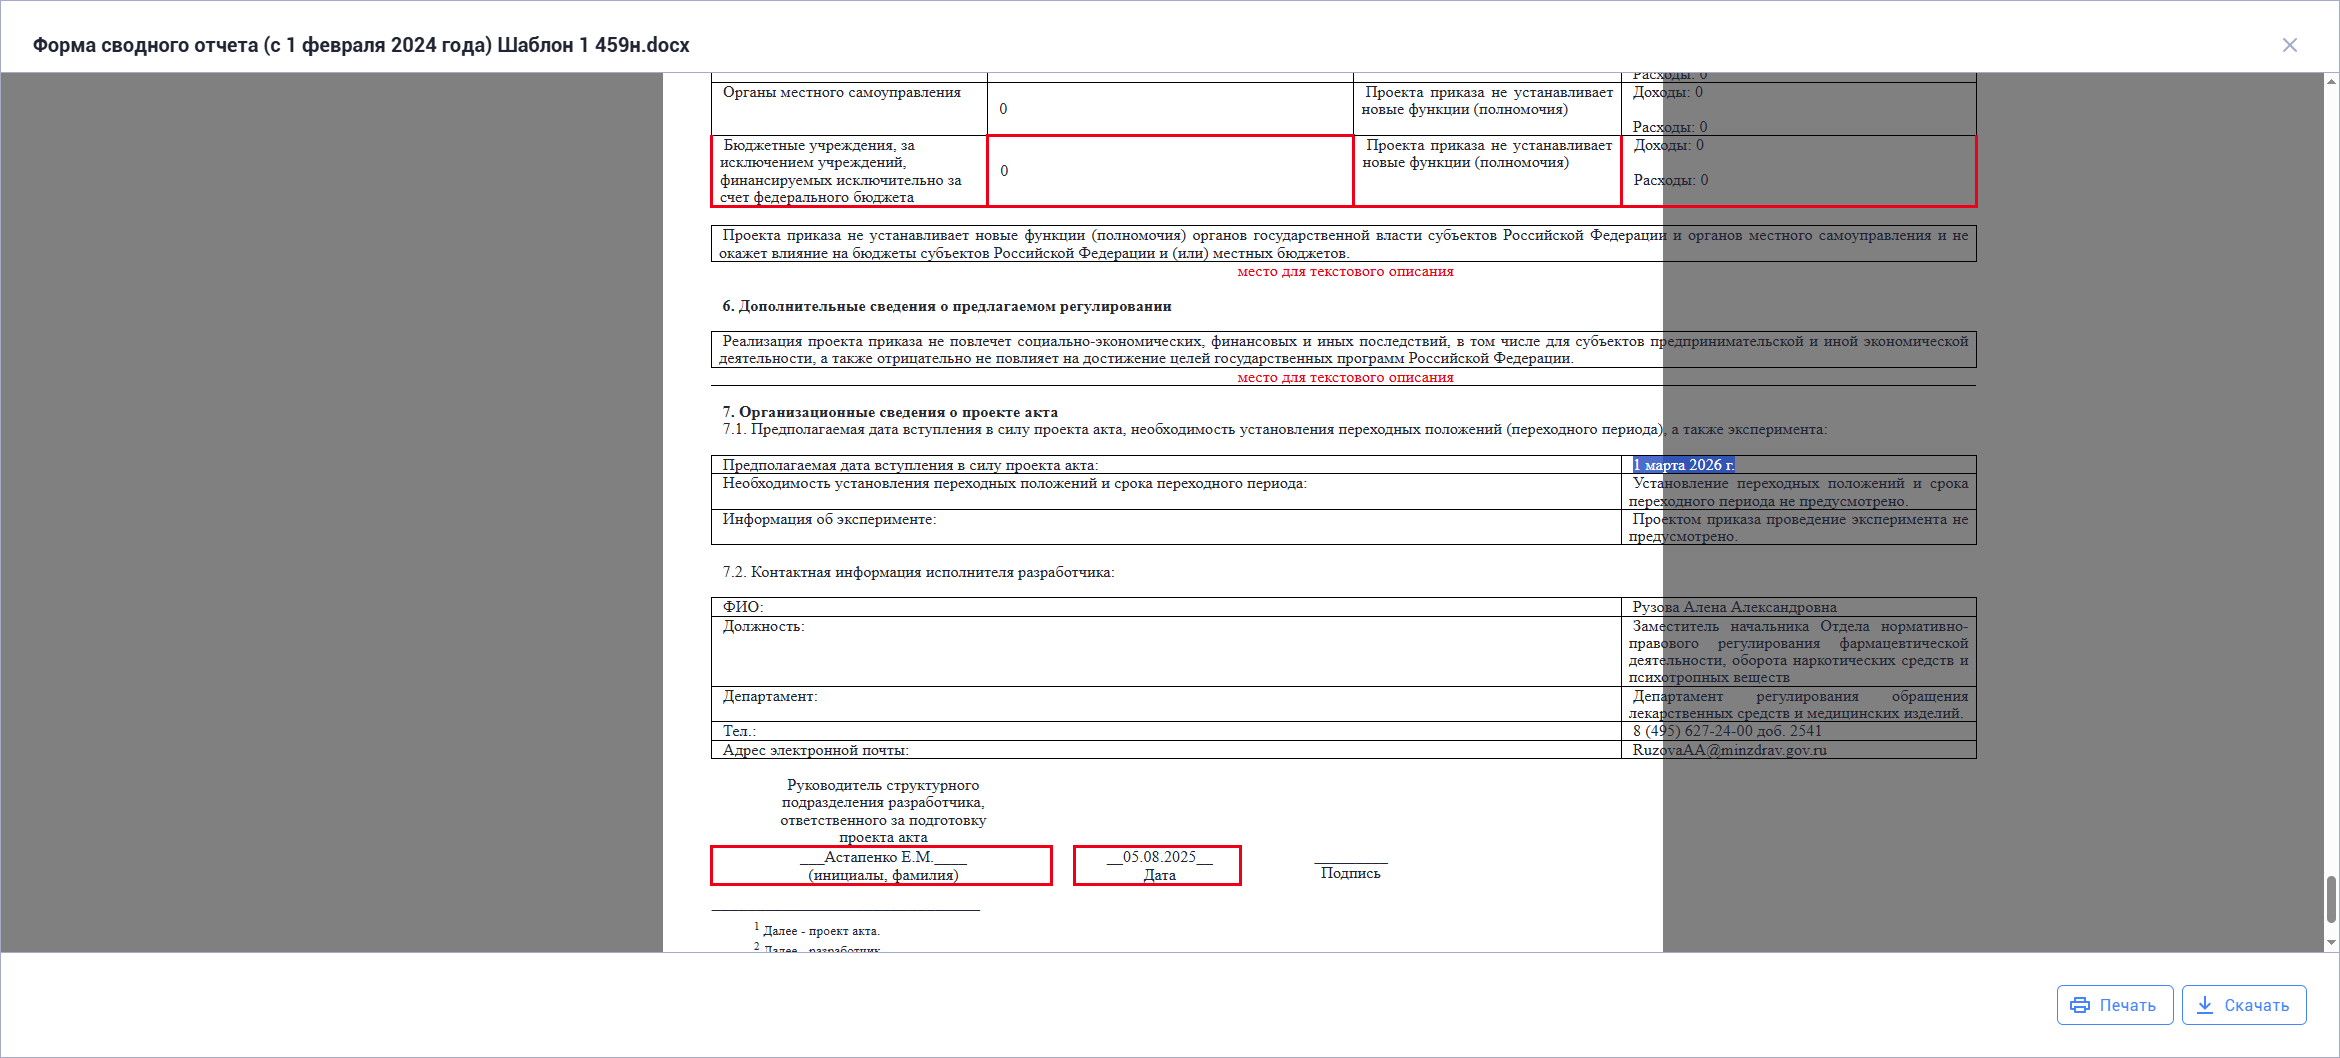Viewport: 2340px width, 1058px height.
Task: Click the scrollbar down arrow
Action: click(2331, 942)
